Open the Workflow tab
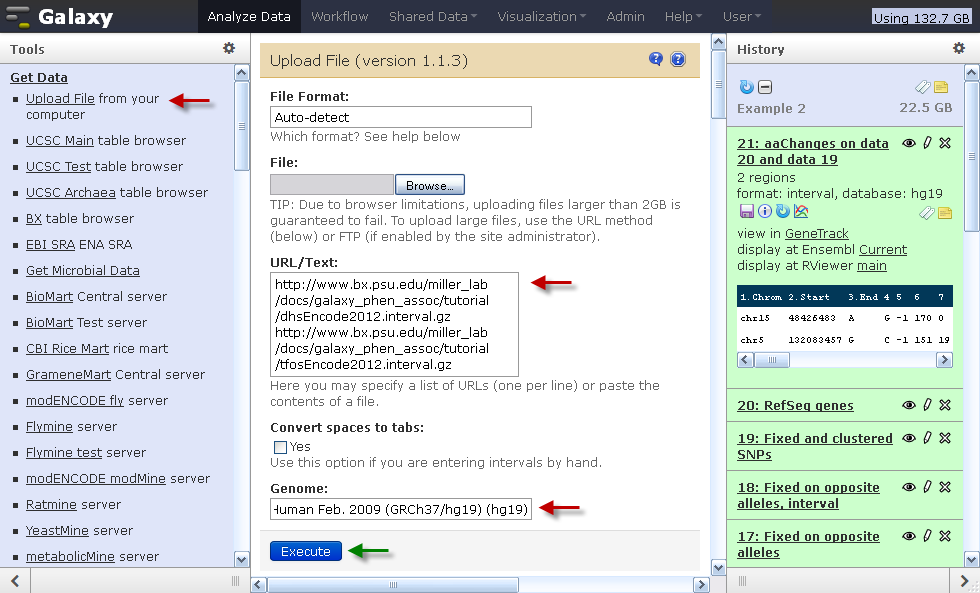 click(x=339, y=16)
